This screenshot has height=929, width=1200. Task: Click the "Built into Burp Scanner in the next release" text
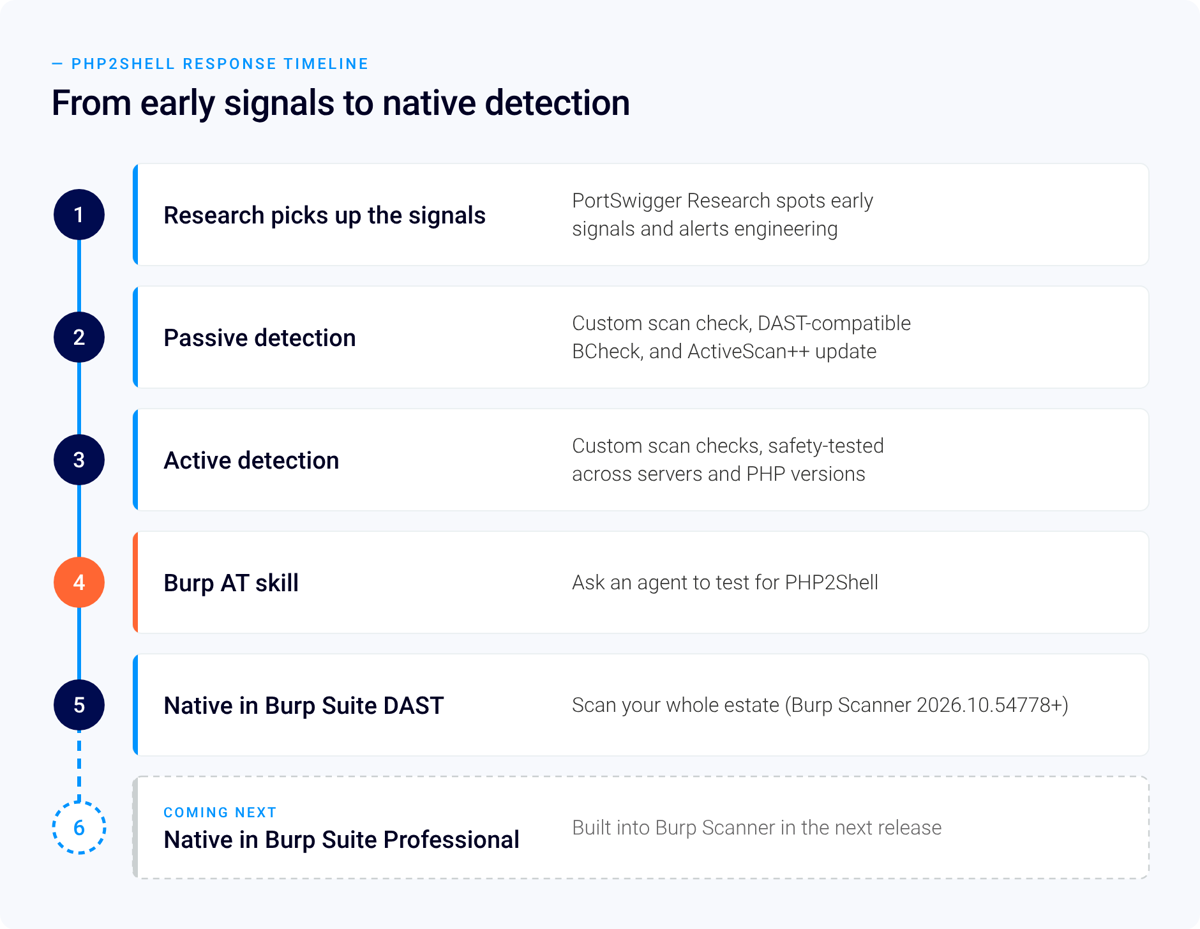pos(757,828)
